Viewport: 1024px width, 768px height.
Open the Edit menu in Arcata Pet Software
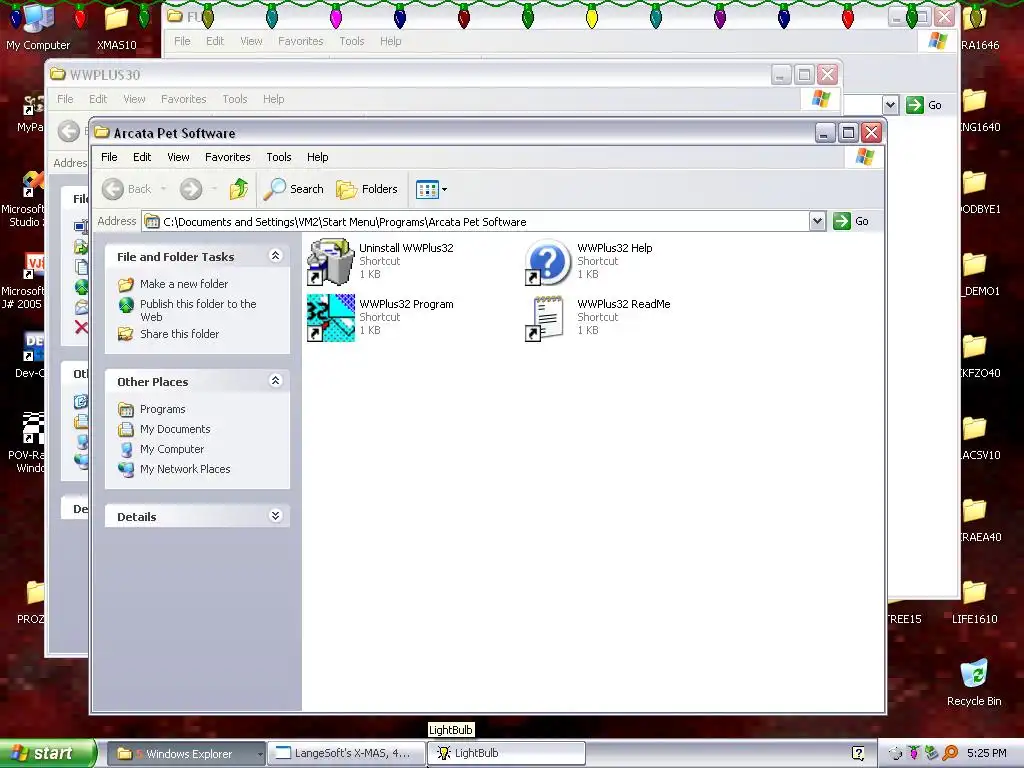point(142,157)
